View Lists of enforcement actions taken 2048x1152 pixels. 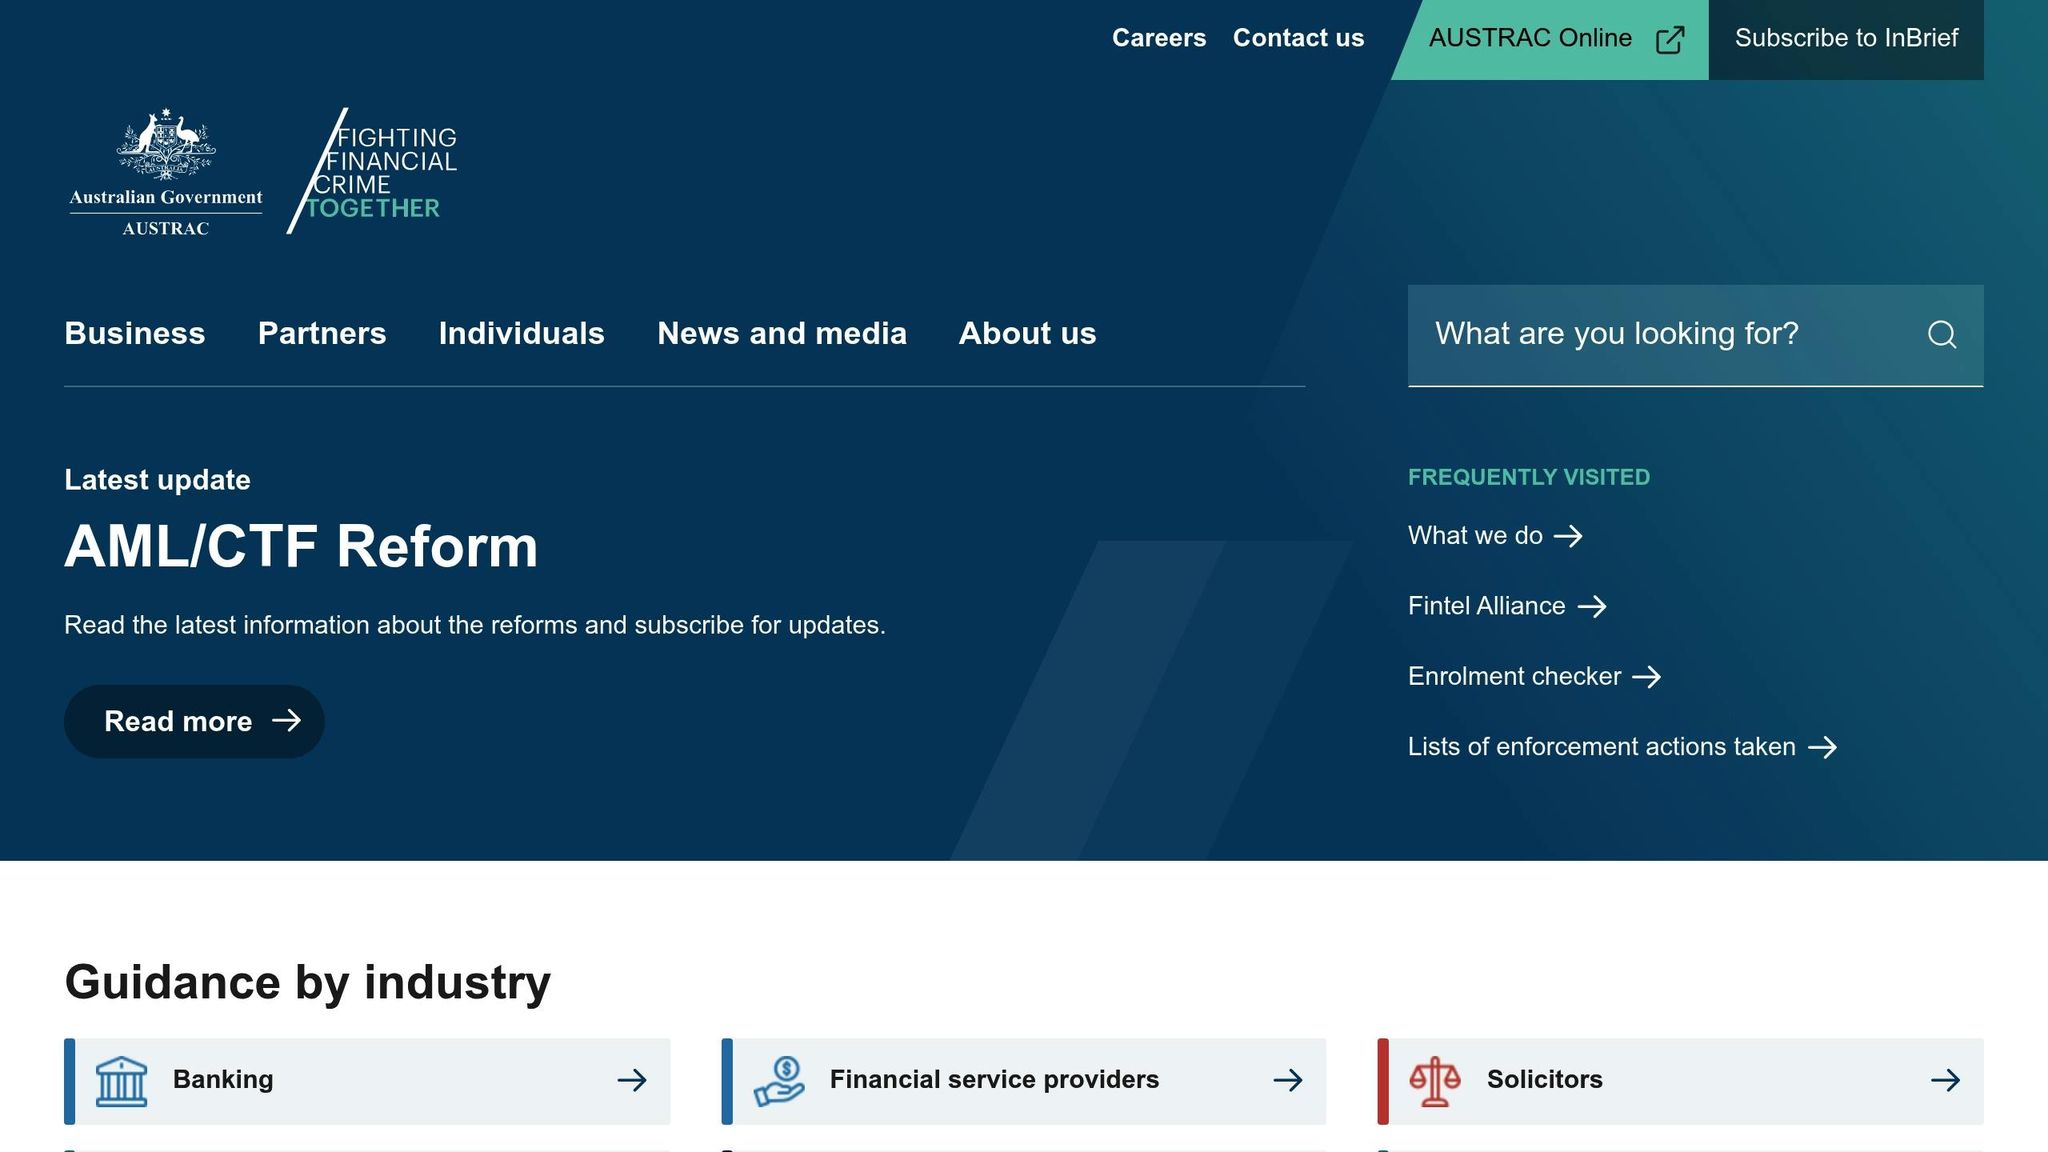(1623, 747)
